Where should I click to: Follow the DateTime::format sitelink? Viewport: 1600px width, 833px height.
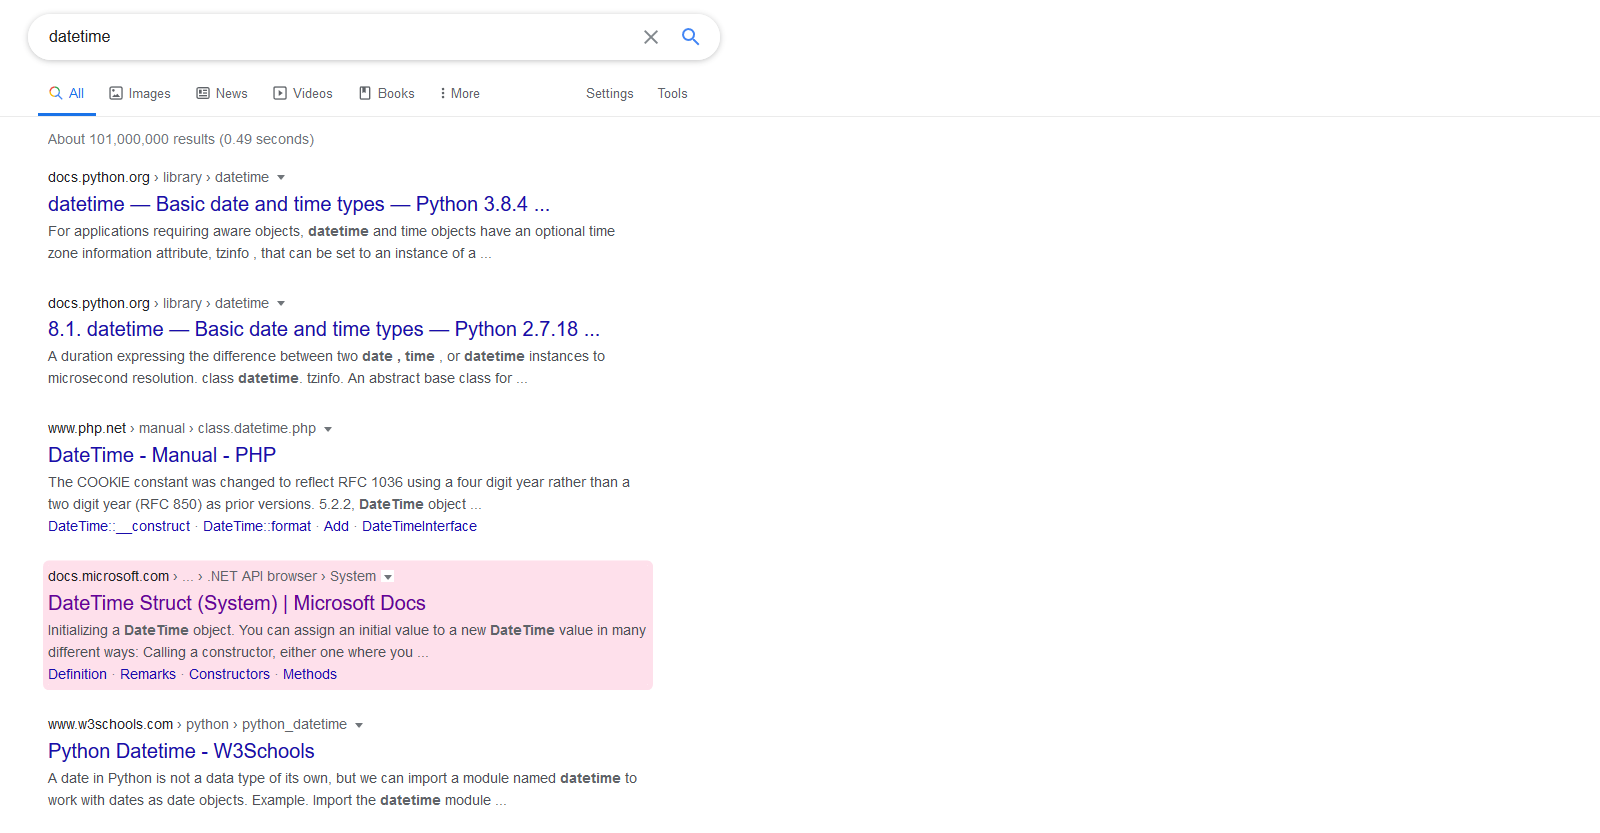[257, 526]
